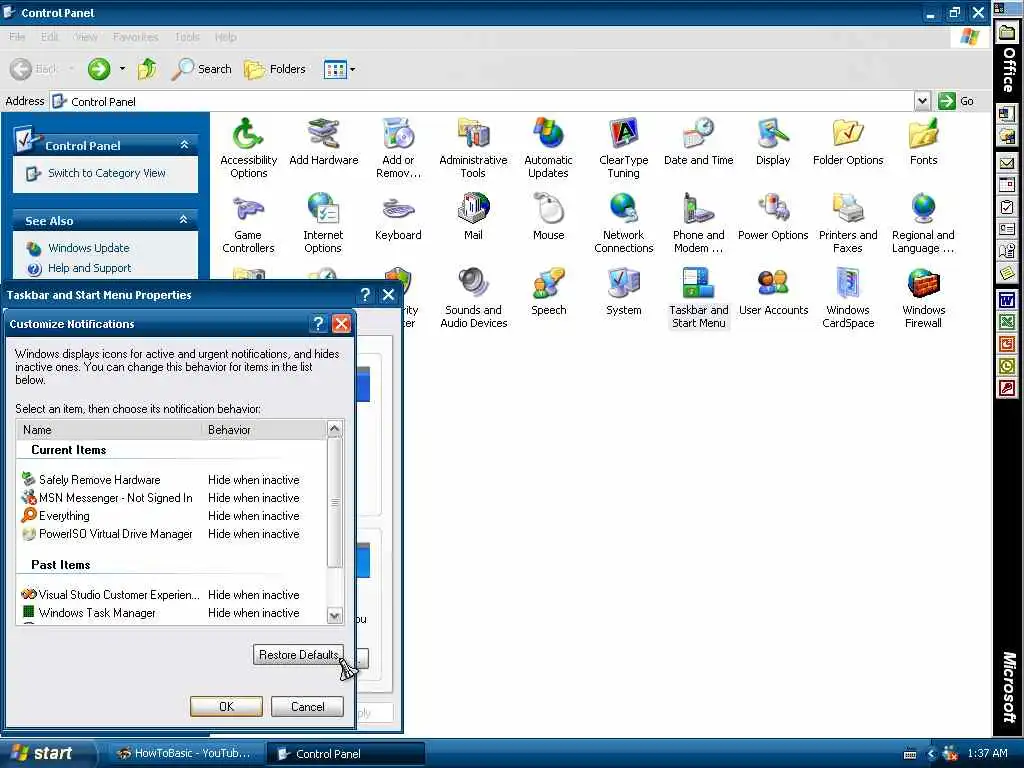This screenshot has width=1024, height=768.
Task: Open Administrative Tools
Action: 473,148
